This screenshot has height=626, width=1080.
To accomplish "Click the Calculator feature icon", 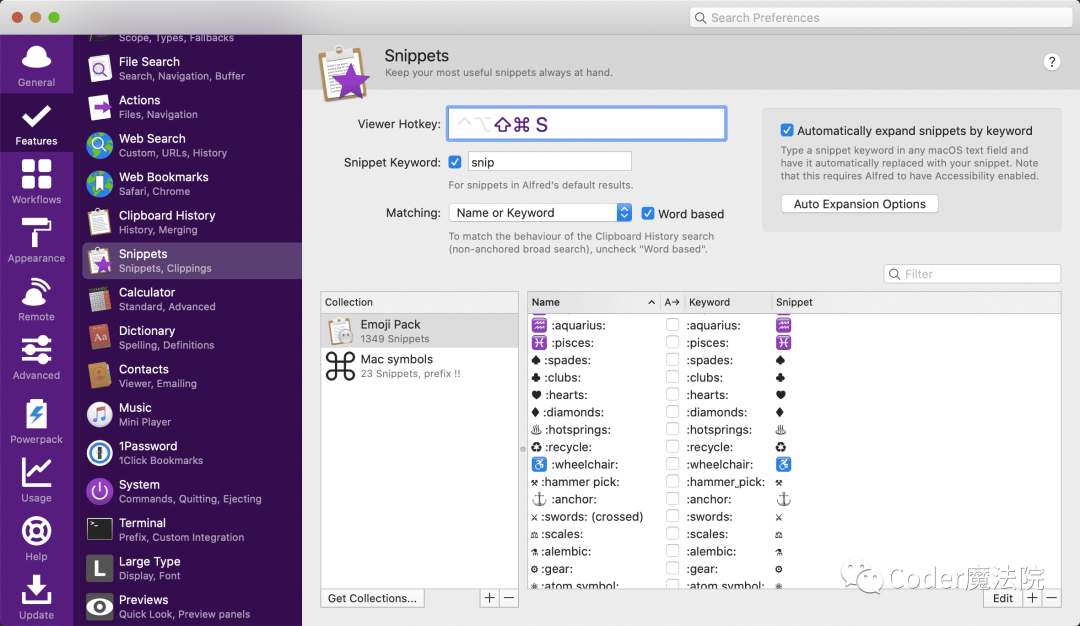I will click(x=100, y=300).
